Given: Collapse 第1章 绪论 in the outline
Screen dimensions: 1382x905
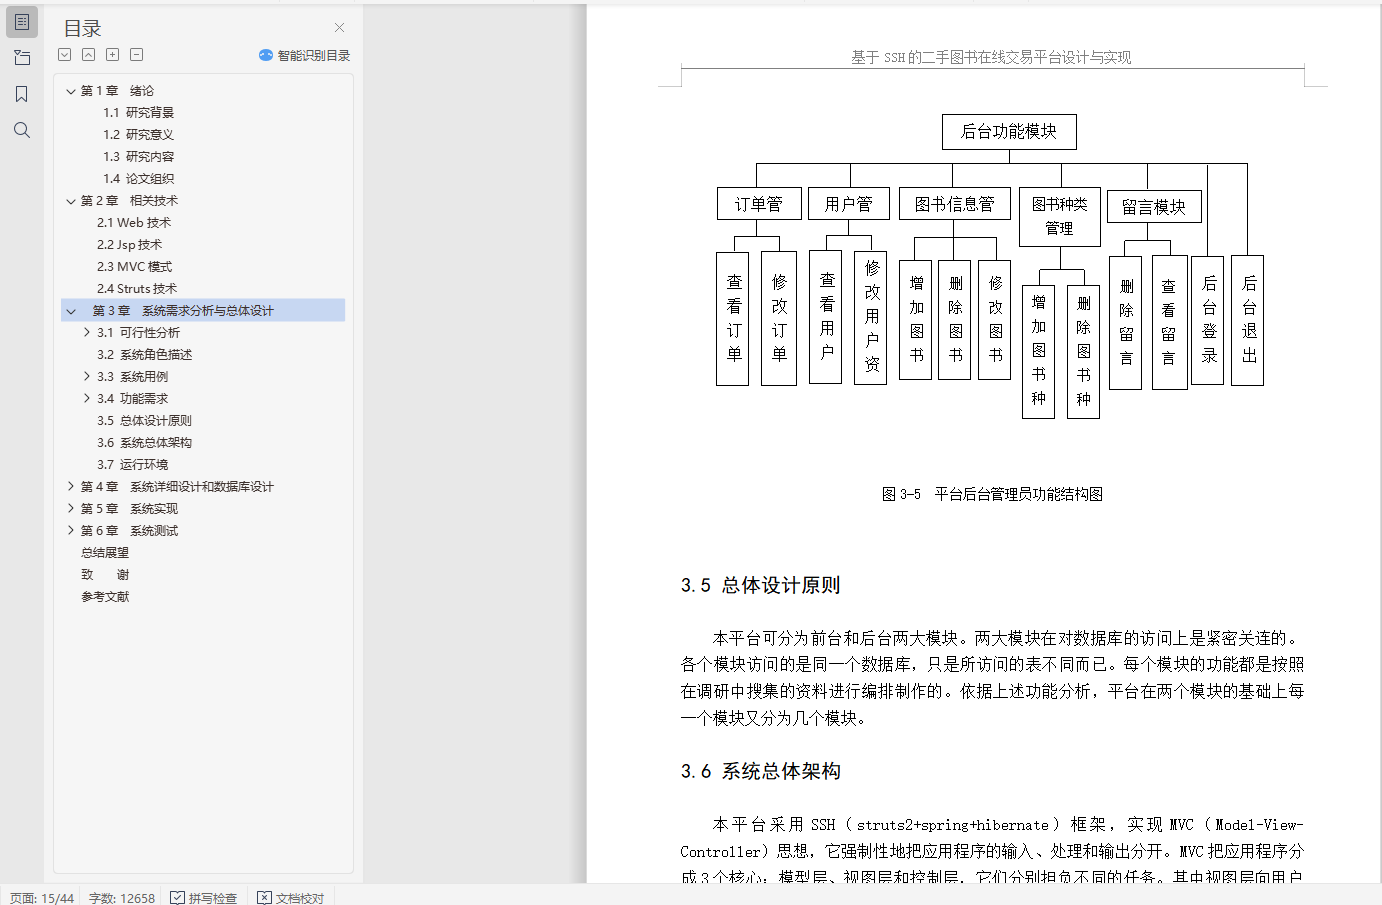Looking at the screenshot, I should 71,91.
